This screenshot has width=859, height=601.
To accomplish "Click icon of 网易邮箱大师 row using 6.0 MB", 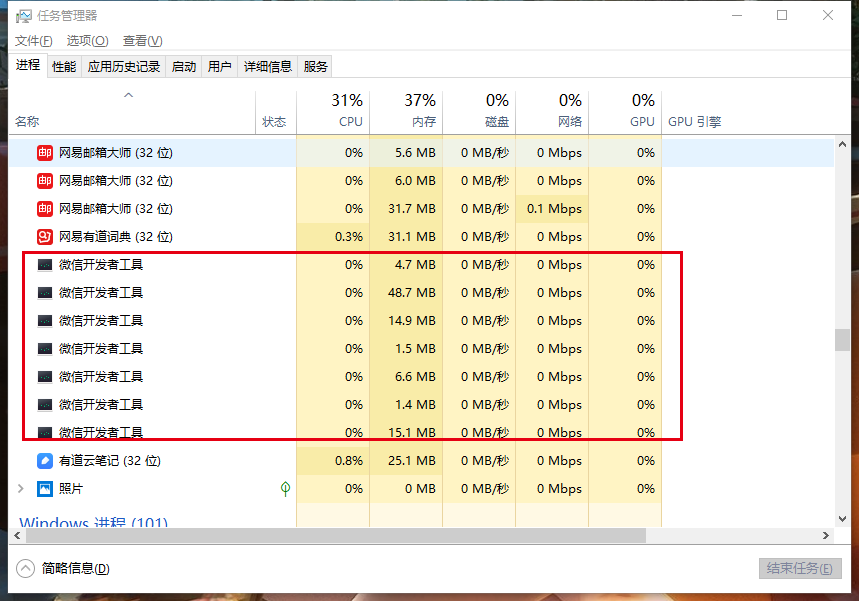I will (45, 181).
